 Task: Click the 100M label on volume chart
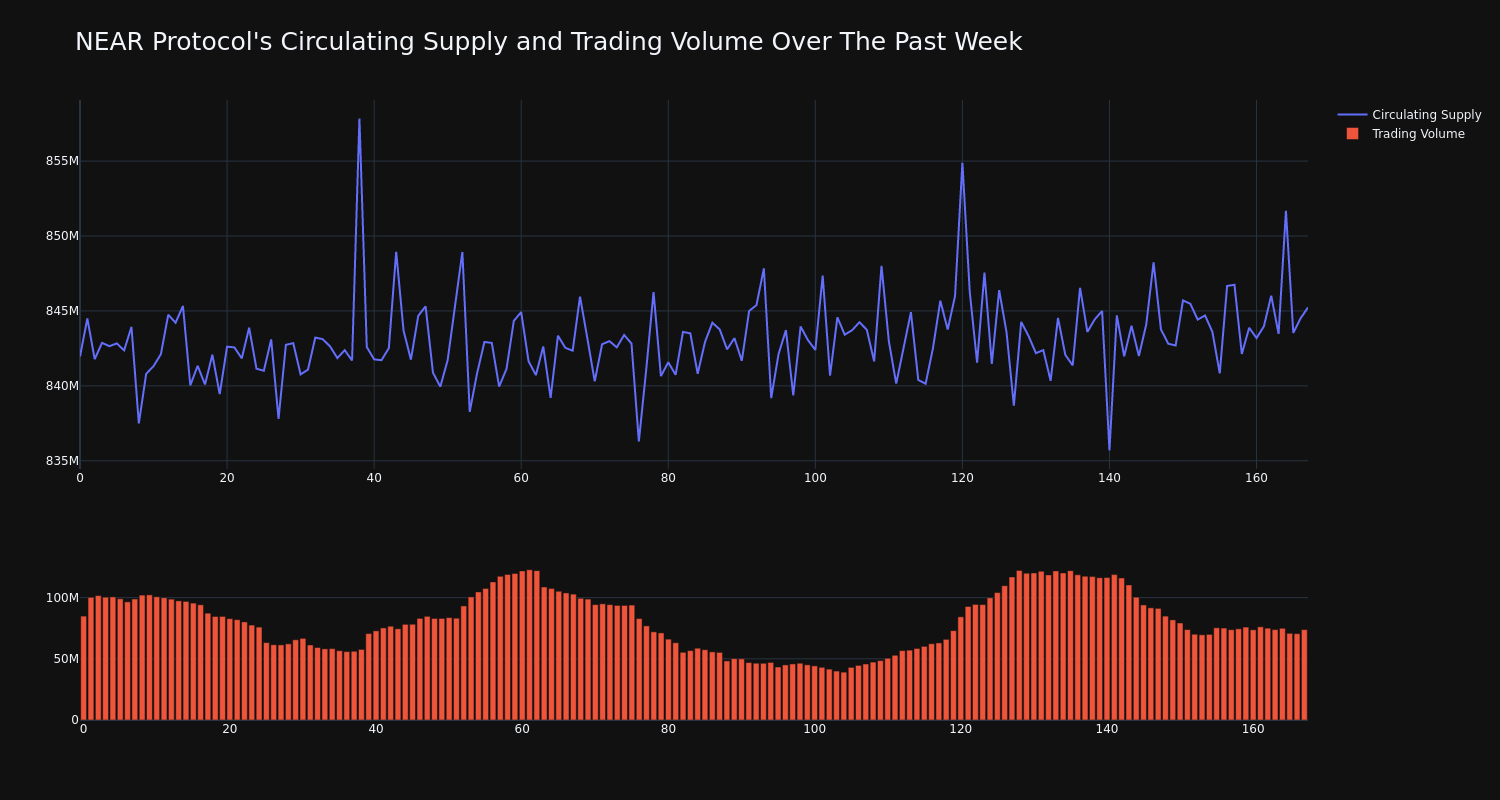[x=62, y=598]
